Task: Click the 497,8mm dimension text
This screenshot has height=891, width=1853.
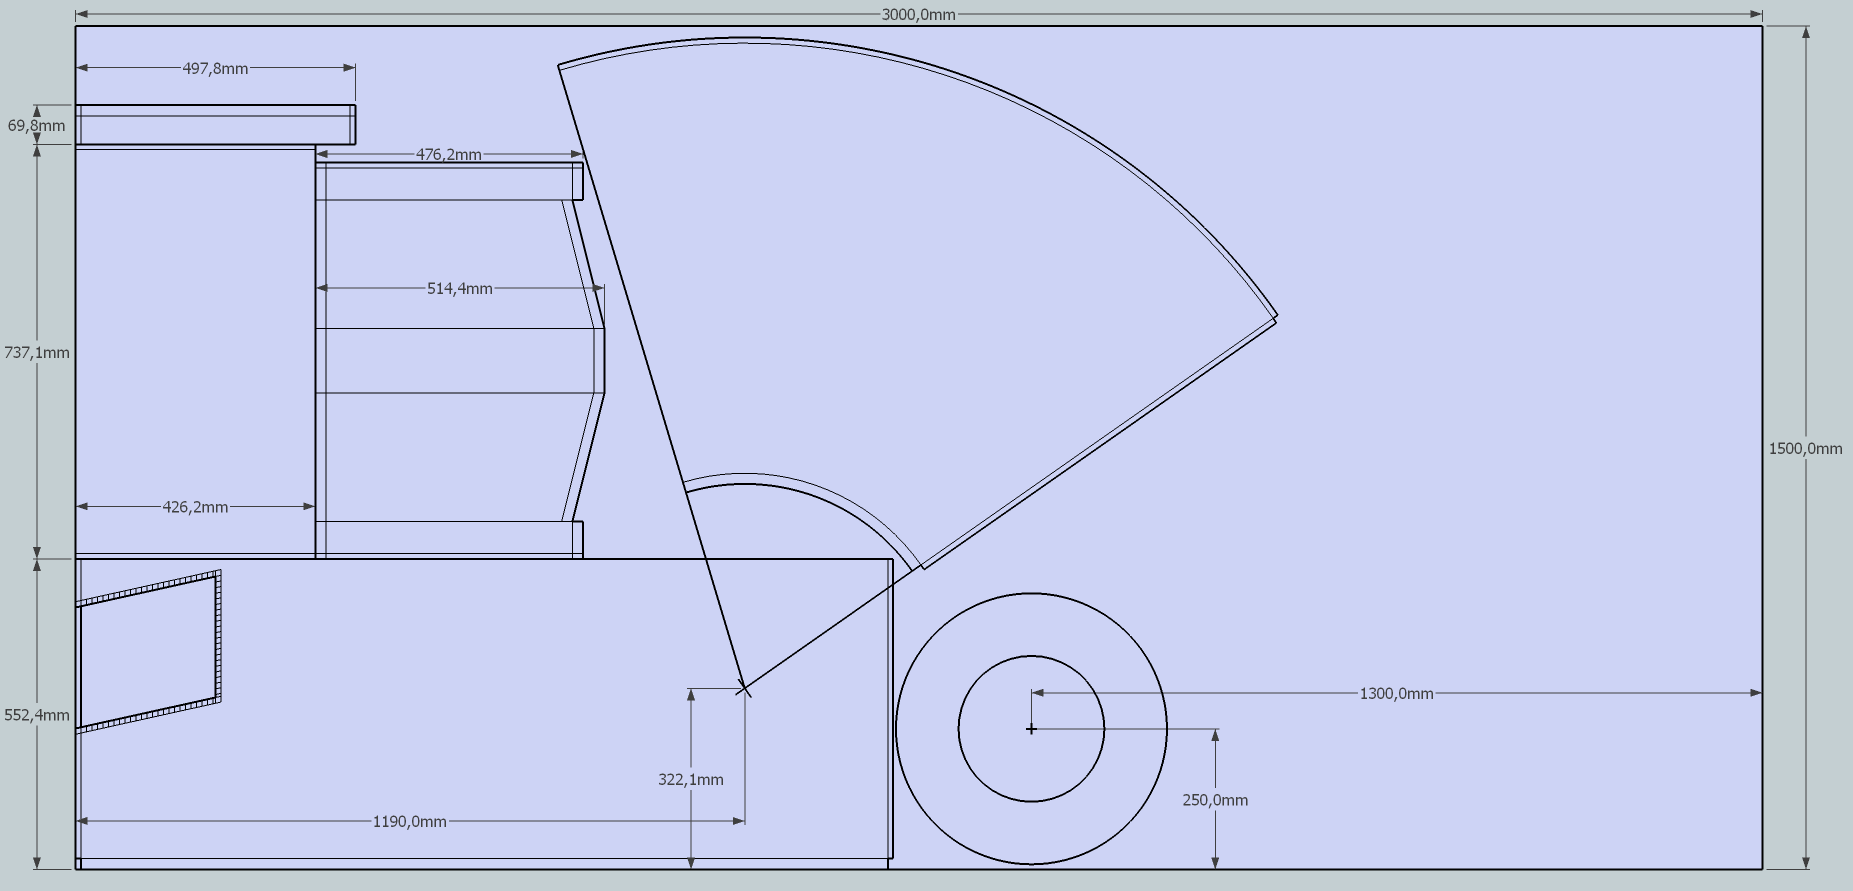Action: click(x=215, y=68)
